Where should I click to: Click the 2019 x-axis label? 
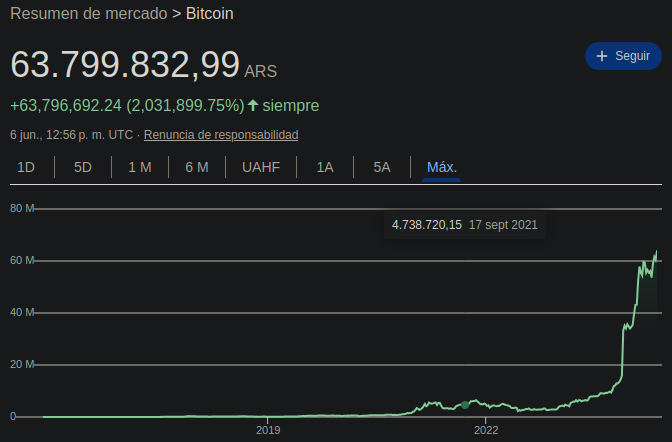click(x=268, y=430)
